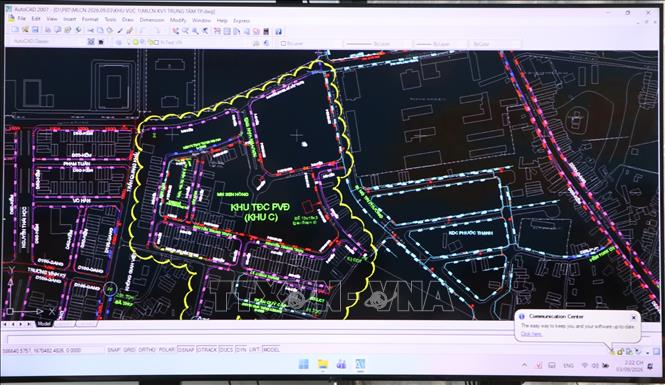Select the Match Properties brush tool
Screen dimensions: 665x385
(x=120, y=31)
